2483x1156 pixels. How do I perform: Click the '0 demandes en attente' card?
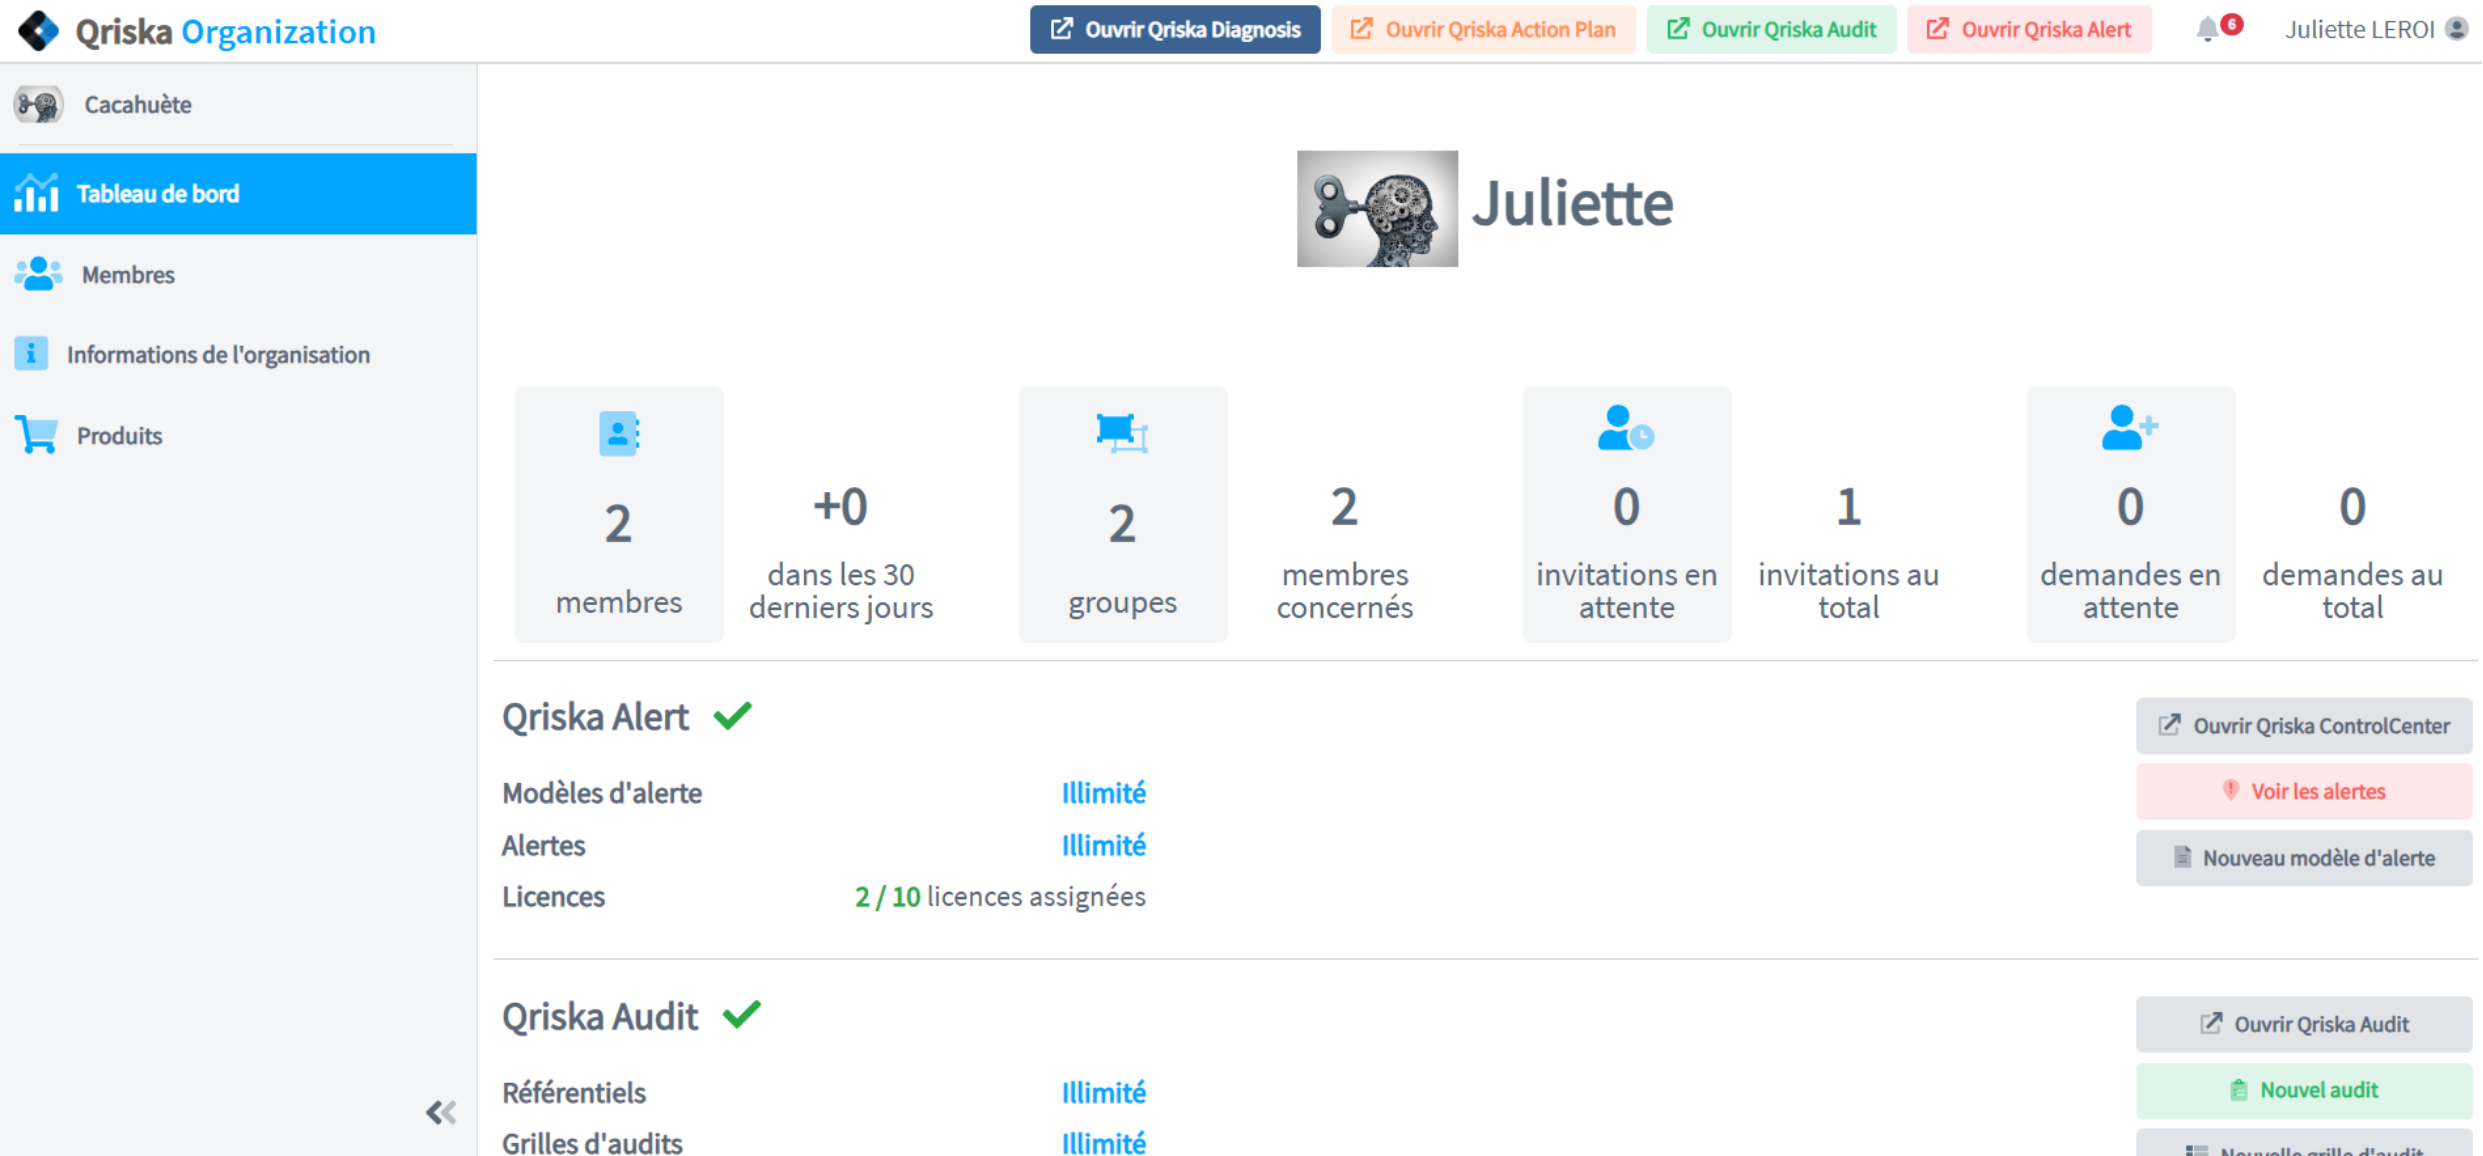[x=2130, y=514]
